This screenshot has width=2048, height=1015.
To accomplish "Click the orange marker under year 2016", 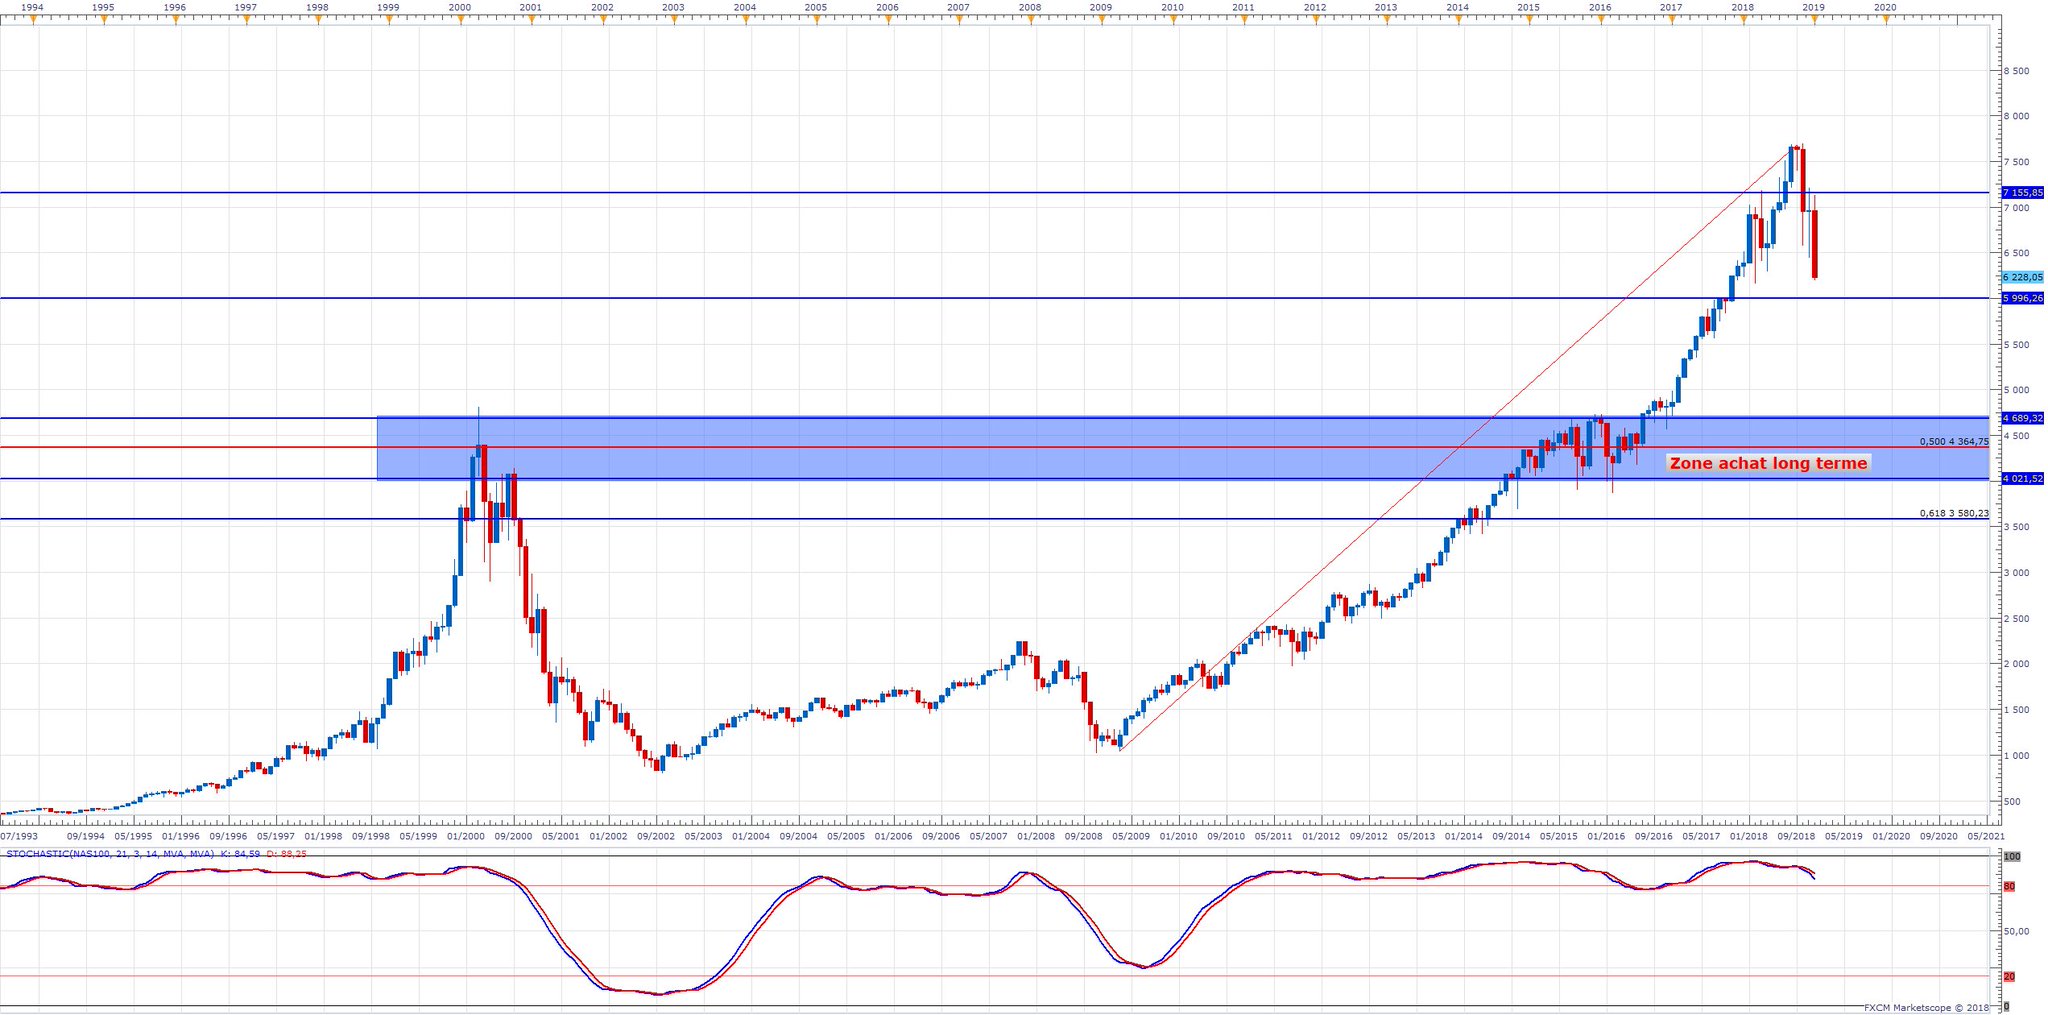I will (x=1600, y=18).
